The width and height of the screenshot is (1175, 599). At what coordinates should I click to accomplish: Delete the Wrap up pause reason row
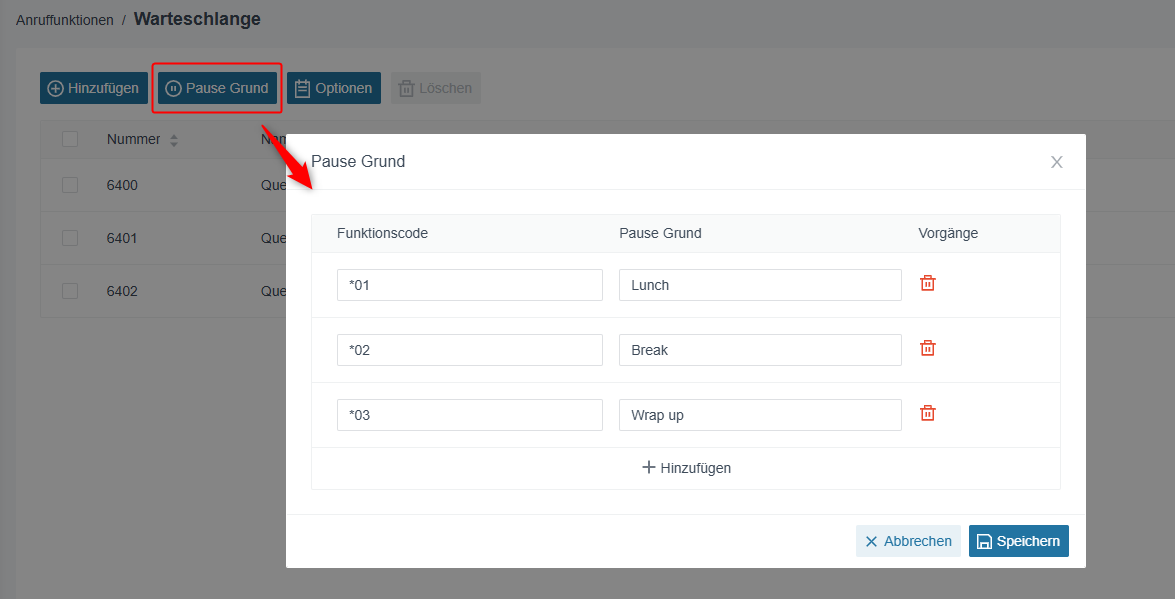928,414
